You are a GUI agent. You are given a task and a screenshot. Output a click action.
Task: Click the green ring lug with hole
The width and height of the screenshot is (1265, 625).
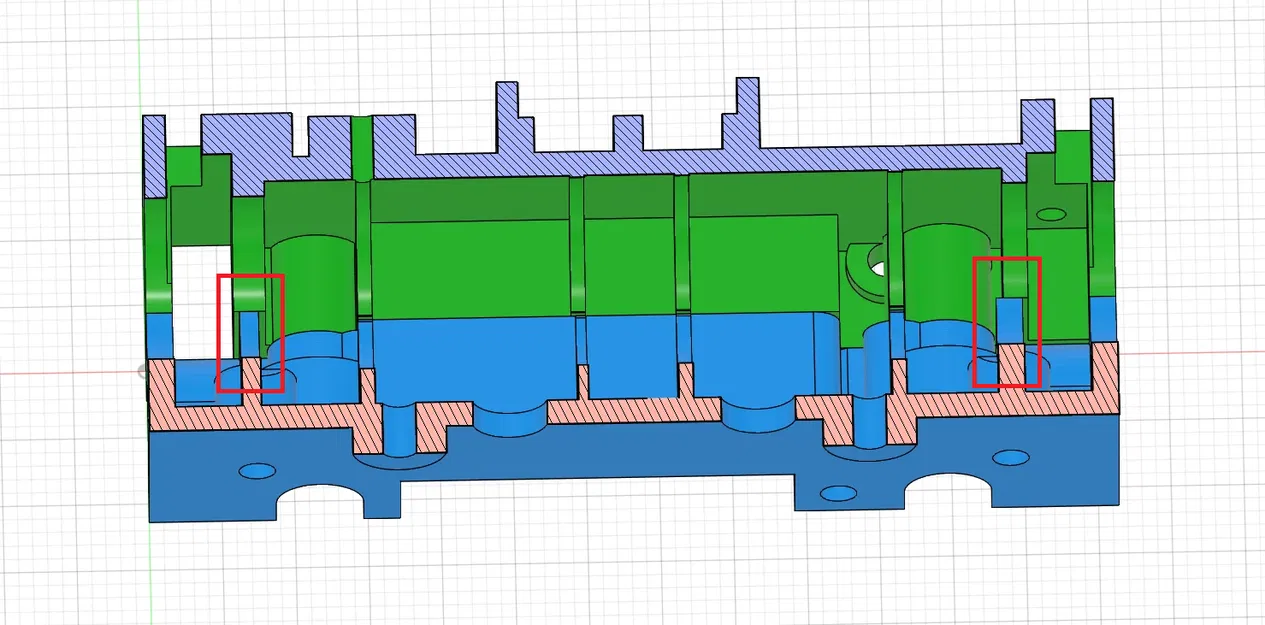pyautogui.click(x=868, y=267)
